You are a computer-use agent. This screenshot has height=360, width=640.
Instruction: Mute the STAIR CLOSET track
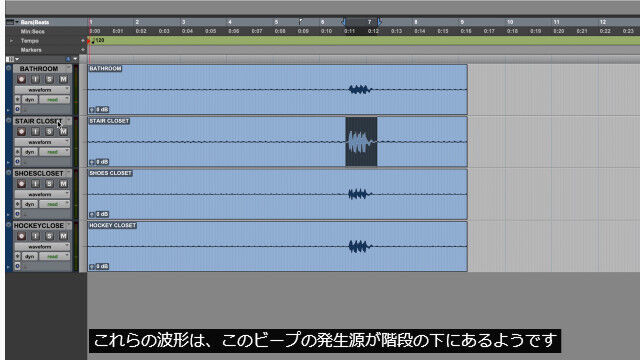[x=63, y=131]
